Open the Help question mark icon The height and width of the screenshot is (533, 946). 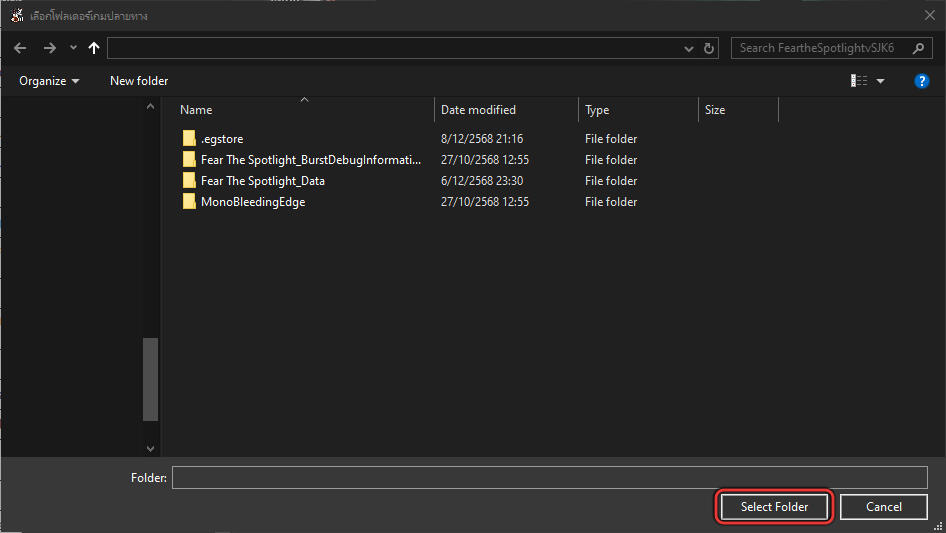click(x=922, y=81)
